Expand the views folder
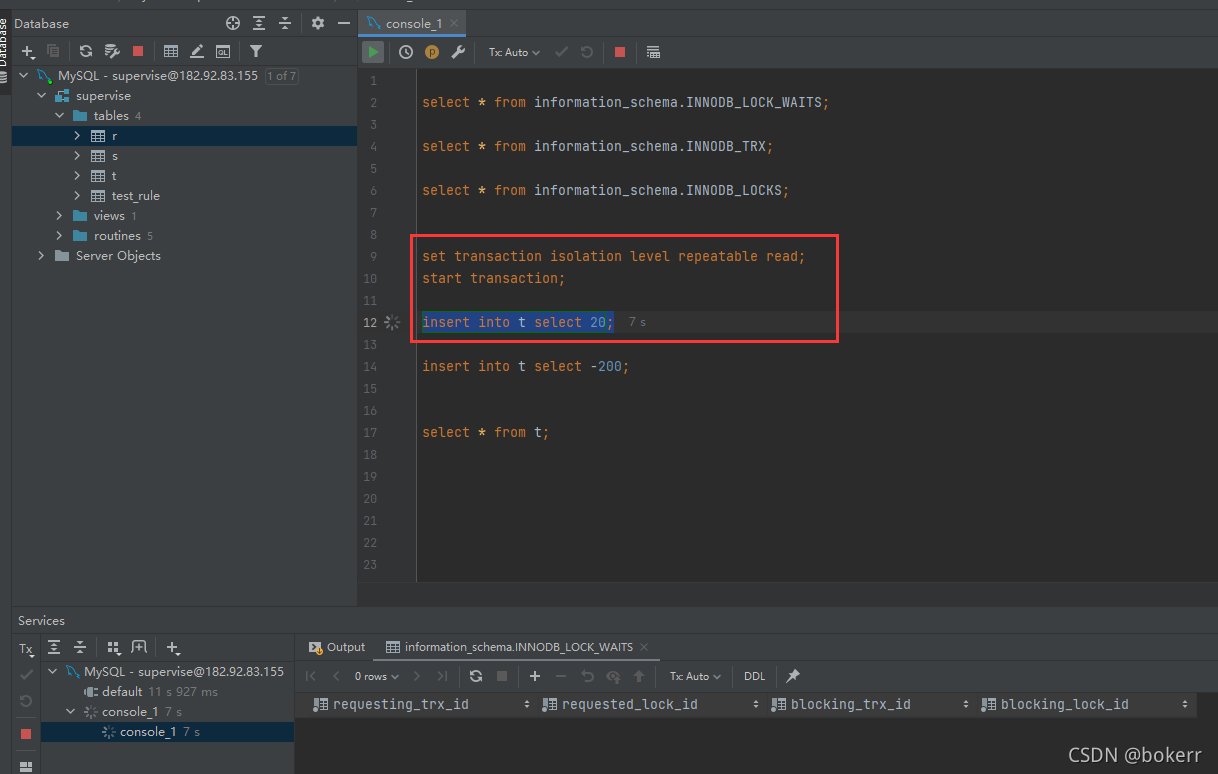This screenshot has width=1218, height=774. (x=60, y=216)
